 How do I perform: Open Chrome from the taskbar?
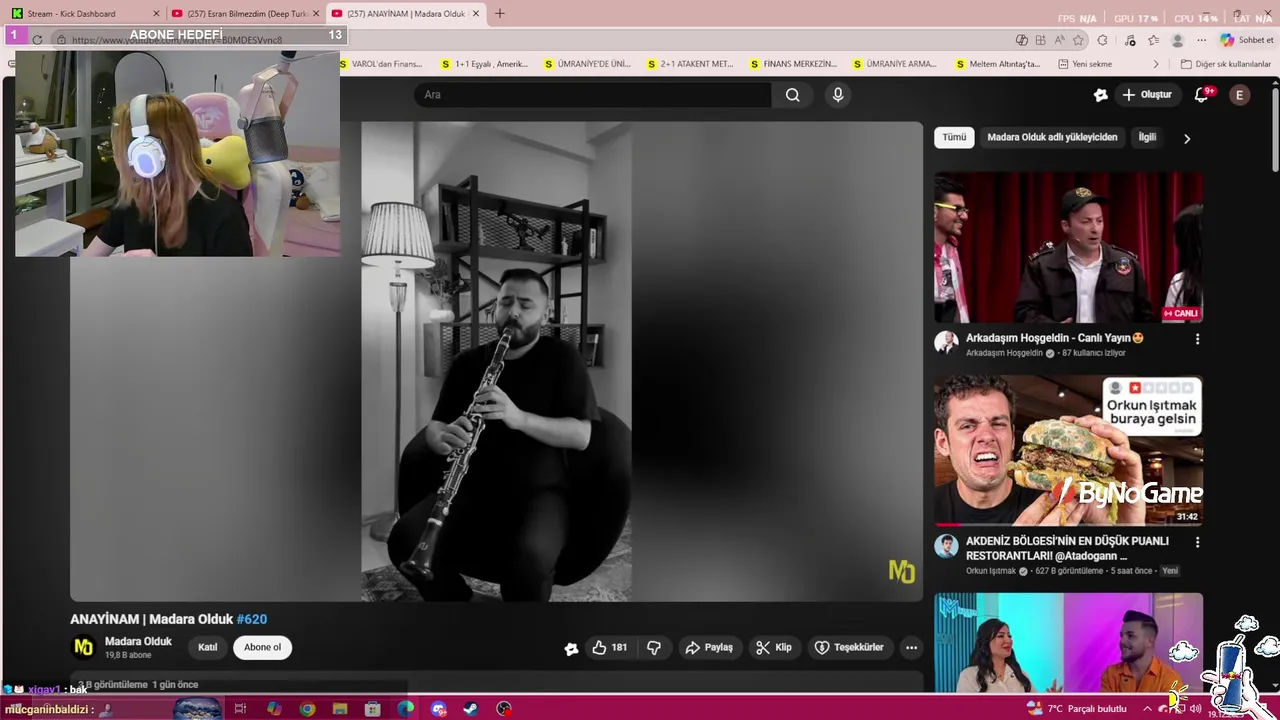pos(307,709)
